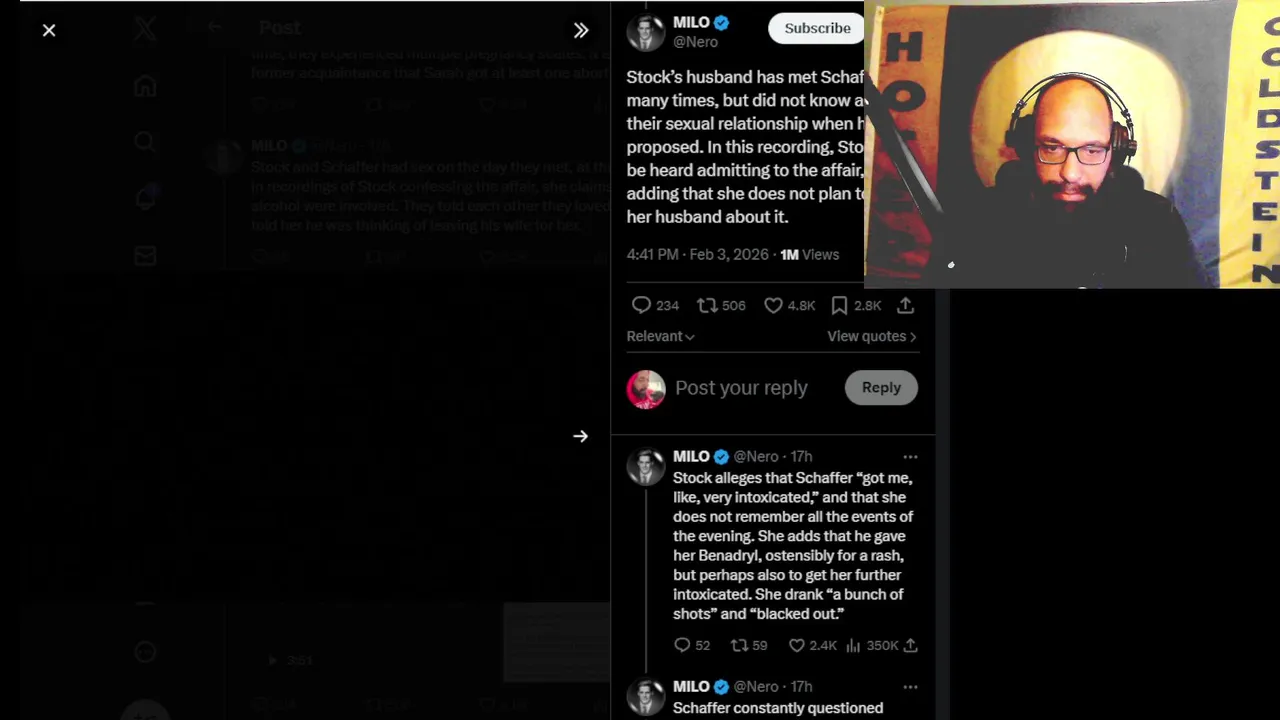Collapse the side panel using double-chevron icon
Image resolution: width=1280 pixels, height=720 pixels.
point(581,30)
